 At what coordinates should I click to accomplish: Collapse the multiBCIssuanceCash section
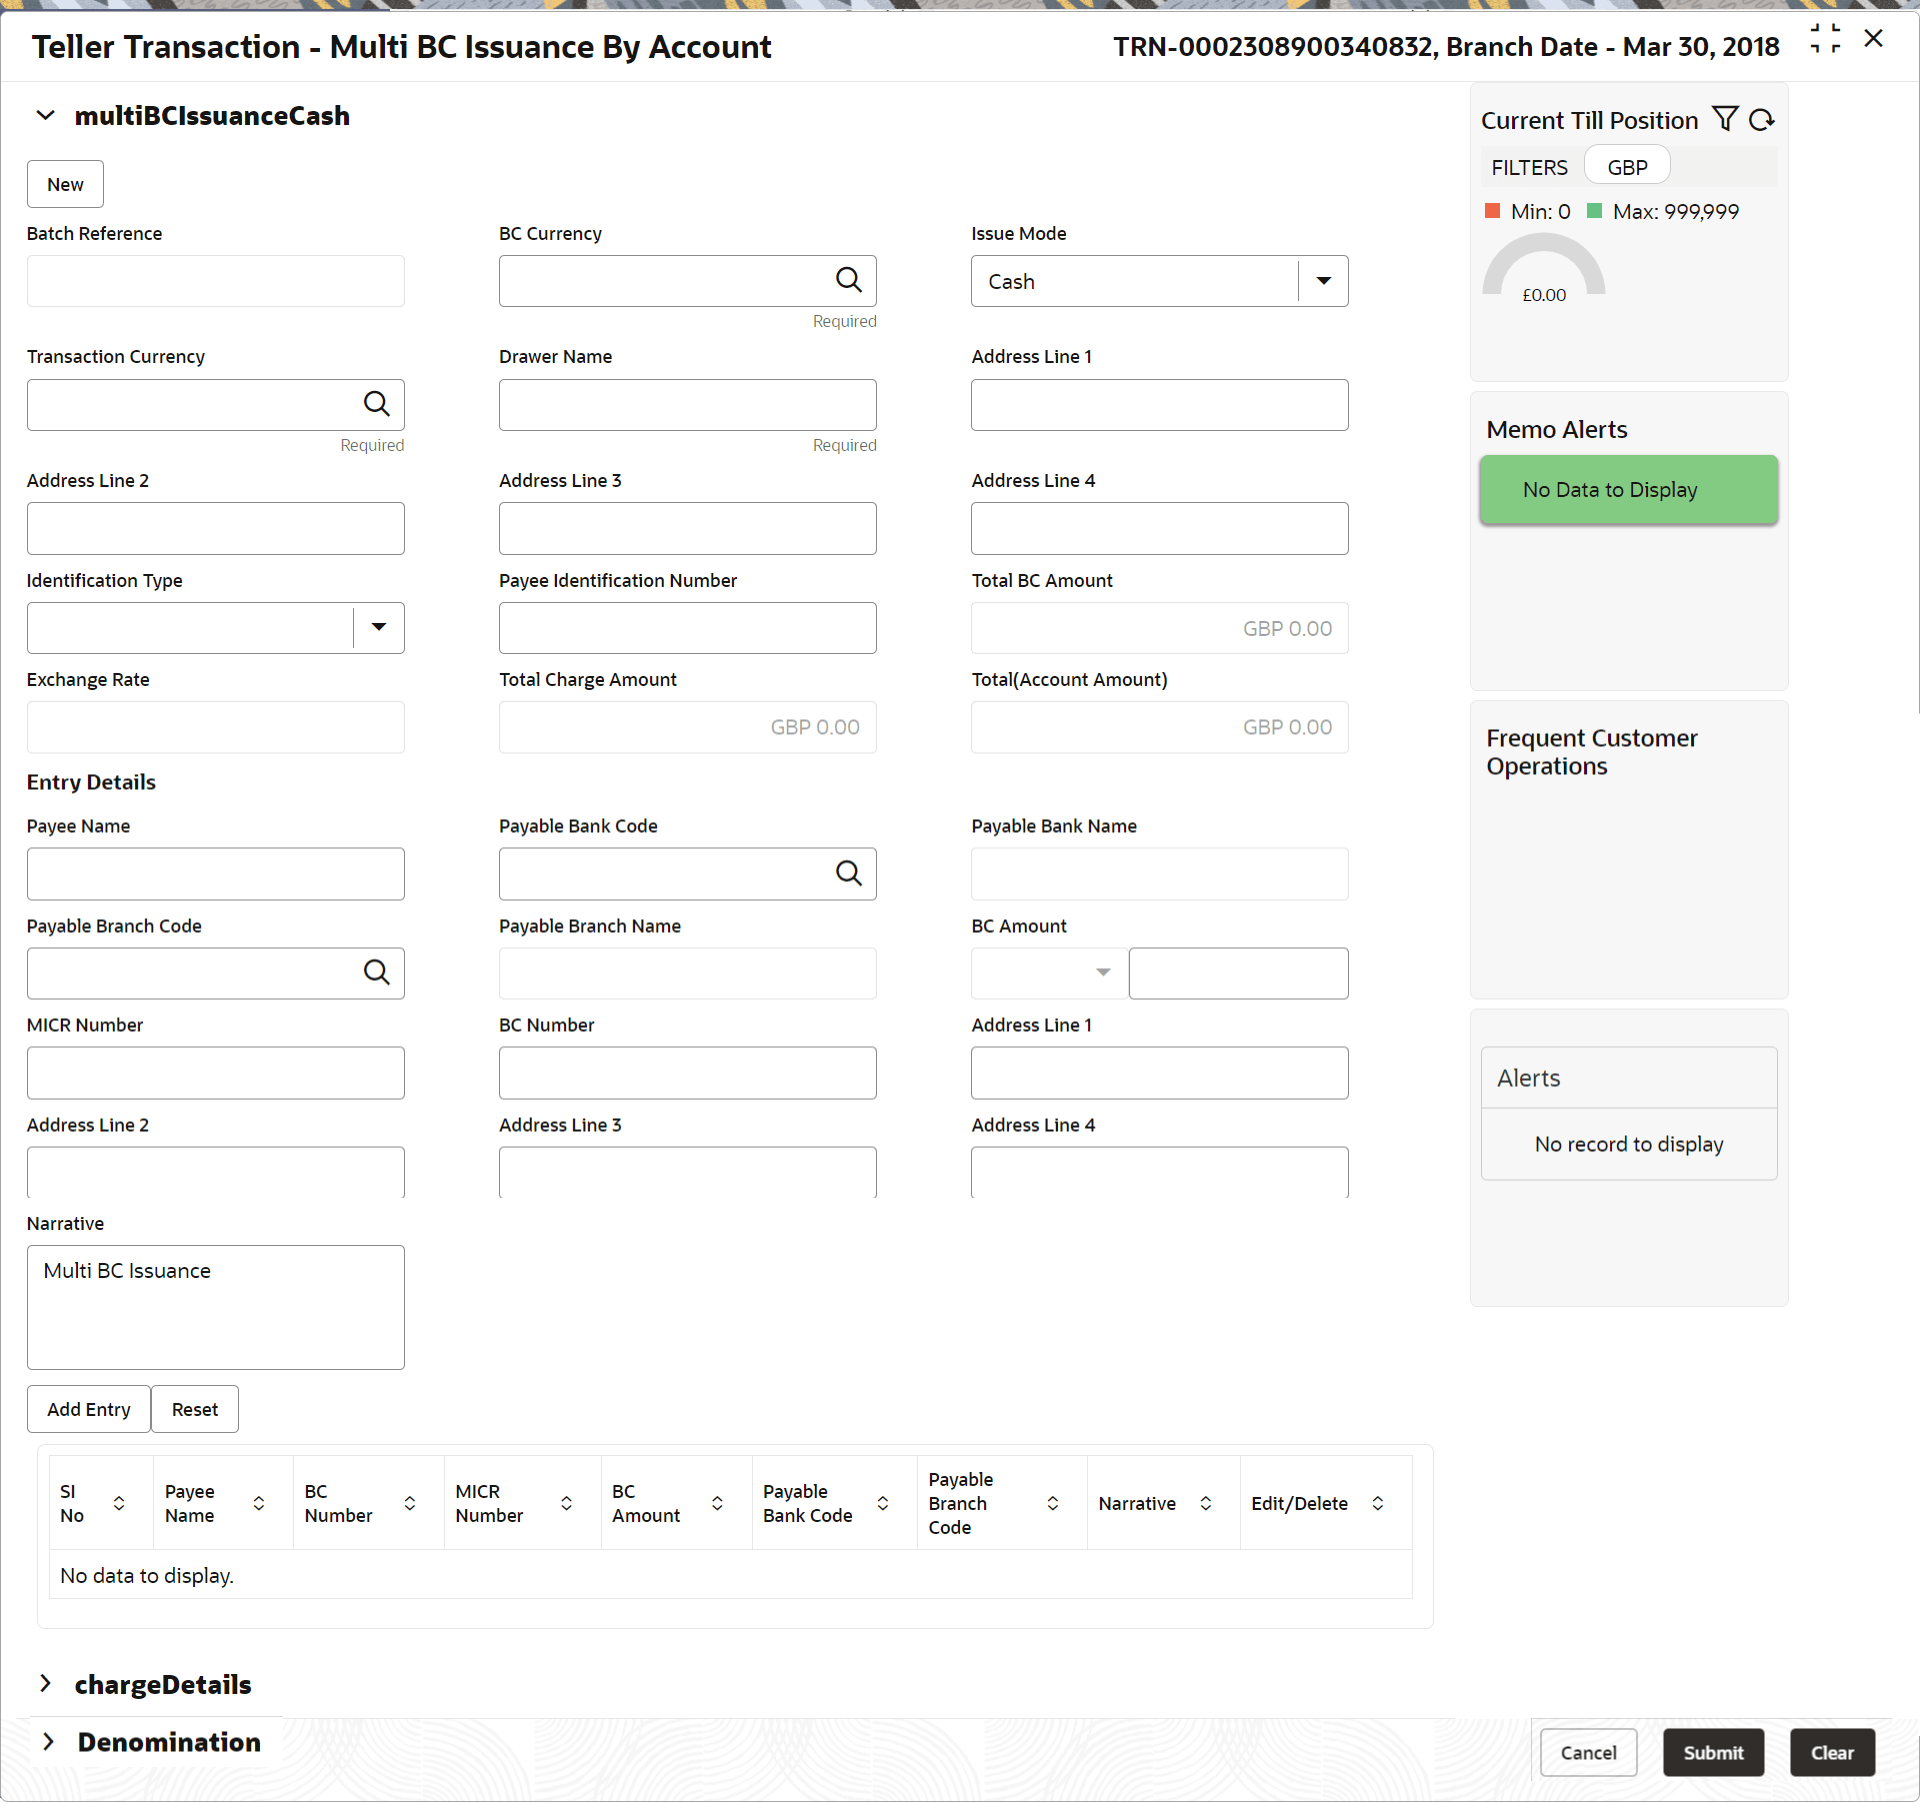coord(46,116)
